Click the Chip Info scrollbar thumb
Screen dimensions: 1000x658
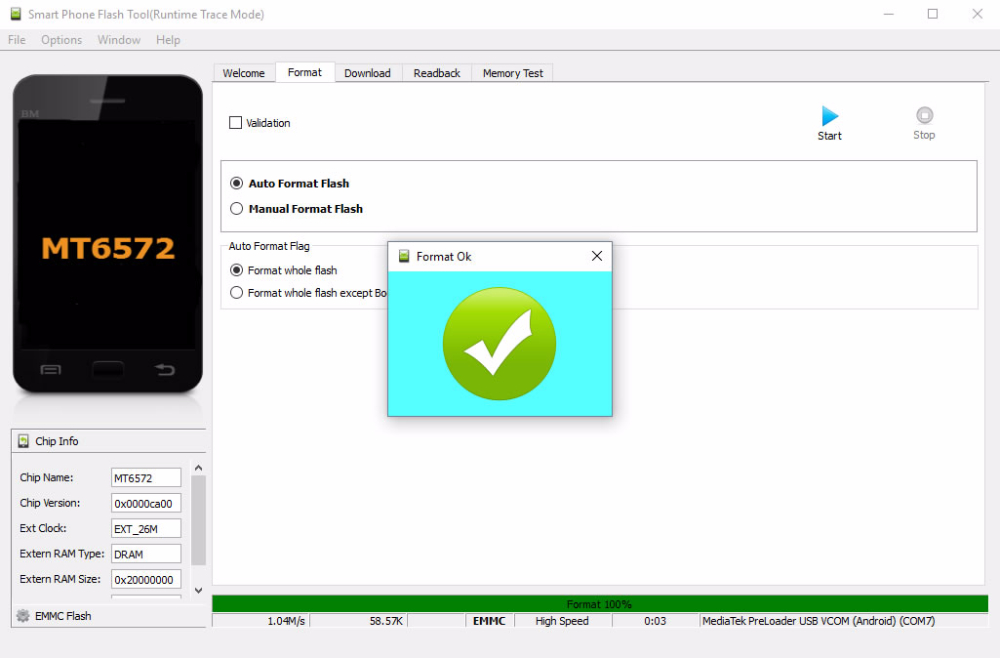(x=198, y=520)
